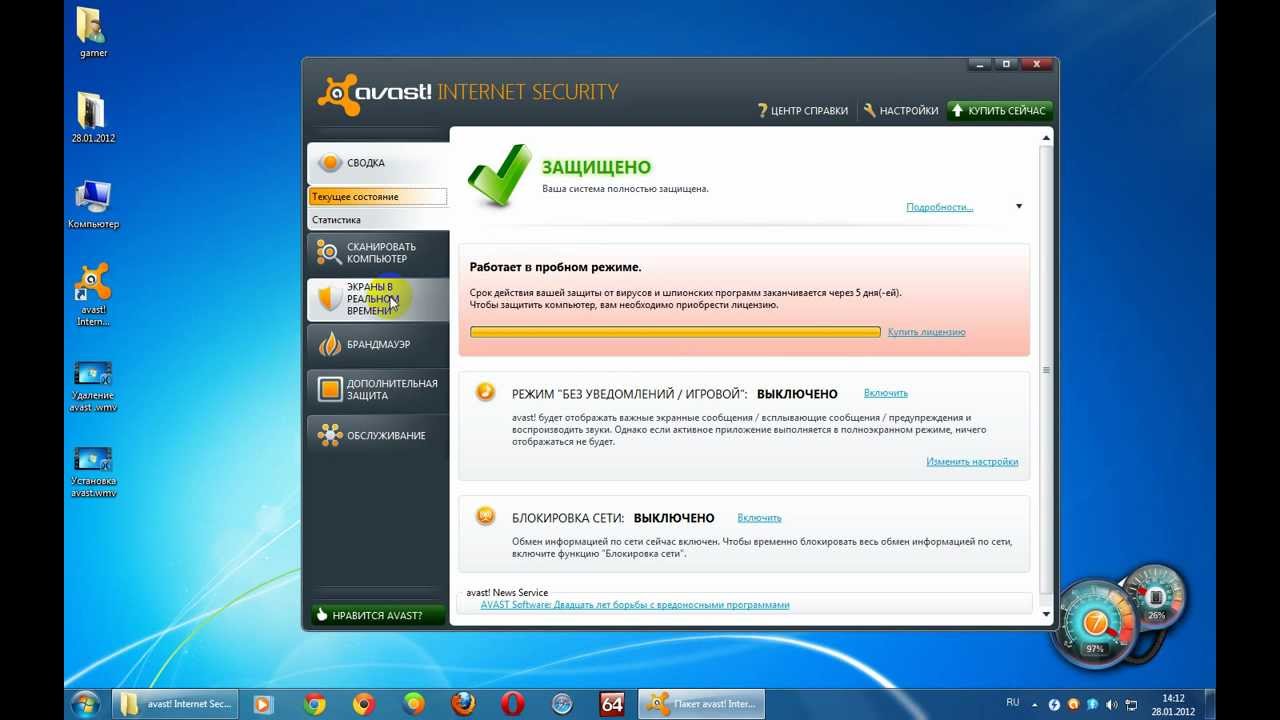
Task: Launch Safari compass icon in taskbar
Action: coord(562,704)
